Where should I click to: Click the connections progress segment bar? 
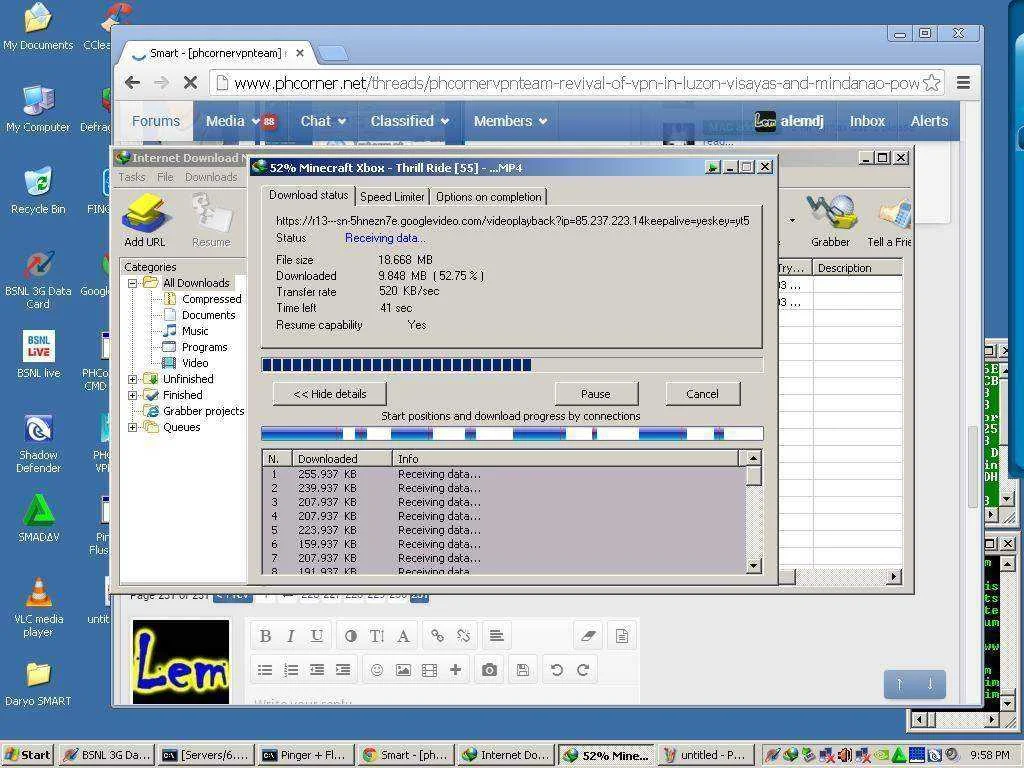[x=512, y=433]
